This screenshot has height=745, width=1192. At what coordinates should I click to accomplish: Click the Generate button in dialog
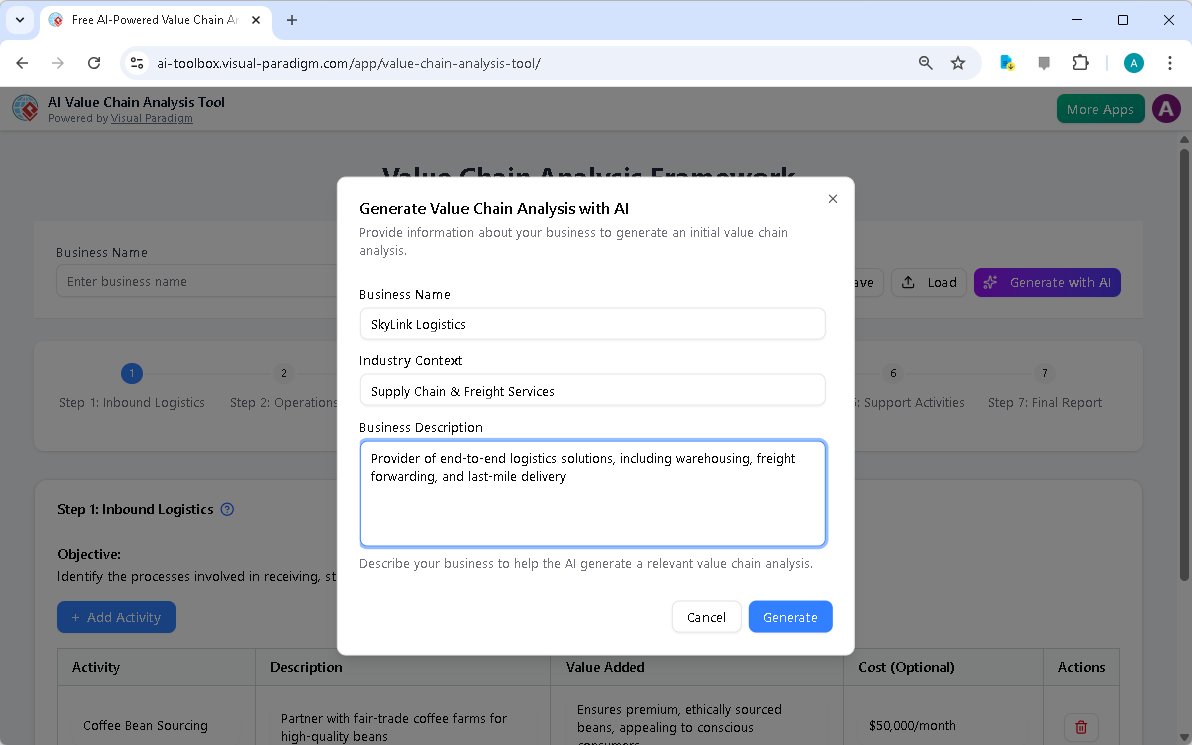790,617
